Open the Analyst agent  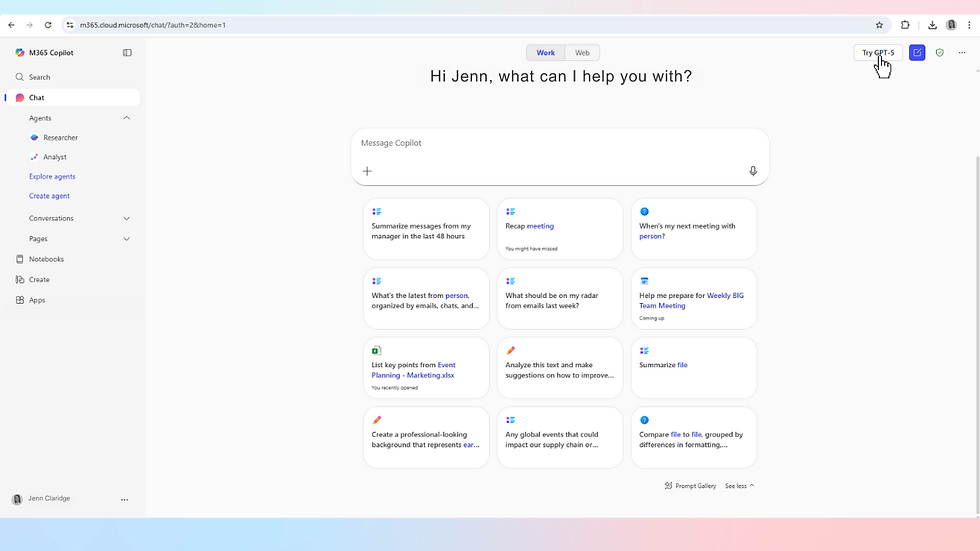(54, 157)
